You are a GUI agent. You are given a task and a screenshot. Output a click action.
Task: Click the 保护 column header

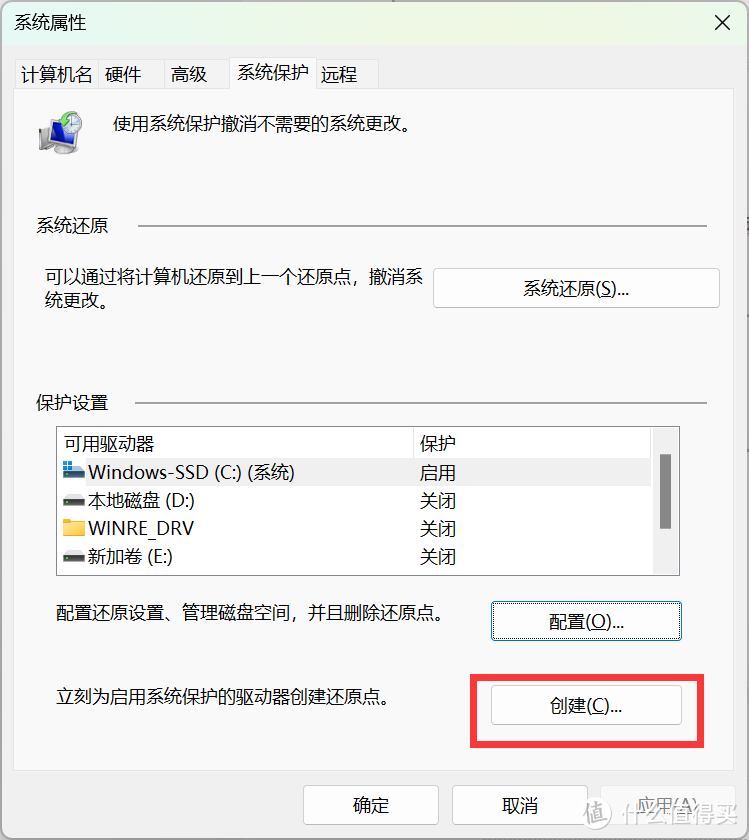532,443
